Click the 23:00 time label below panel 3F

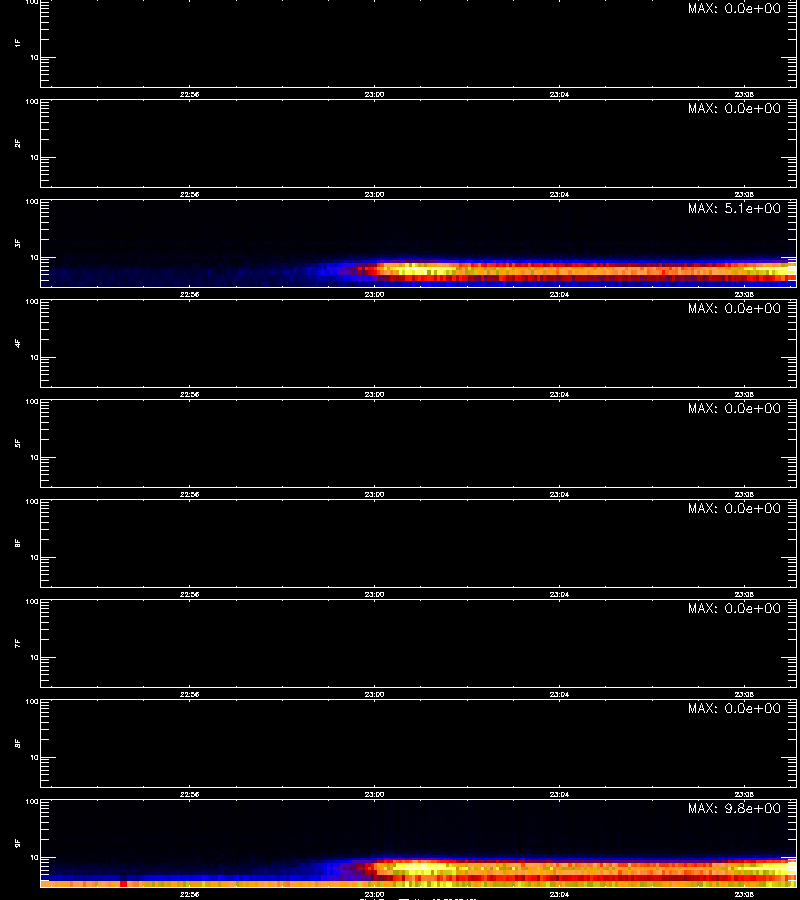point(374,294)
